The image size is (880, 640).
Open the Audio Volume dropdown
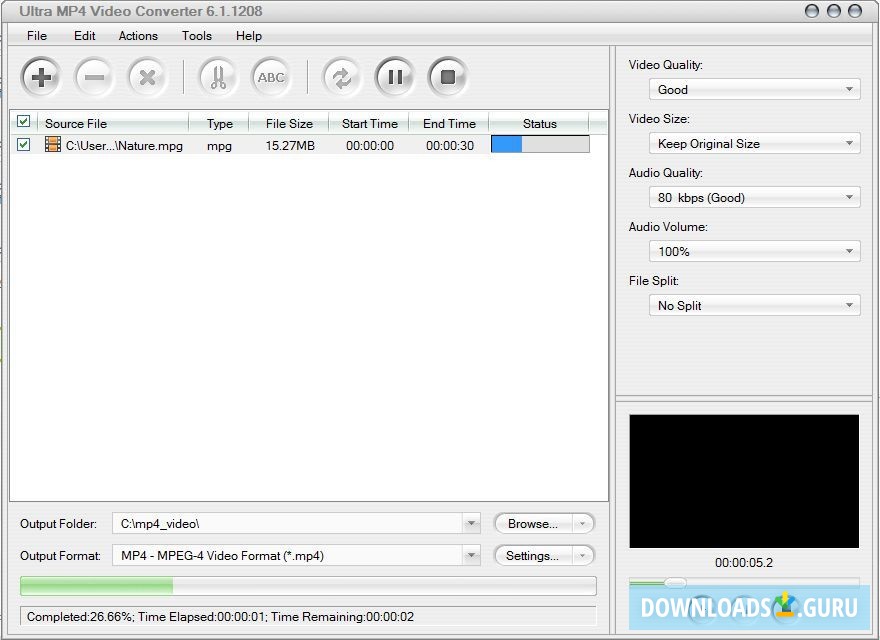coord(754,251)
